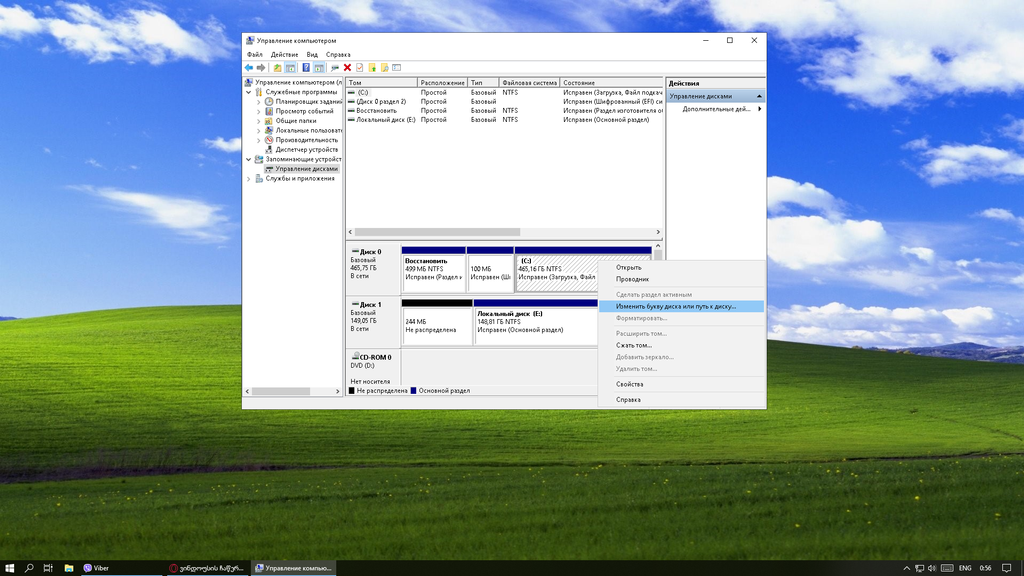1024x576 pixels.
Task: Click the black Не распределена legend swatch
Action: [x=351, y=391]
